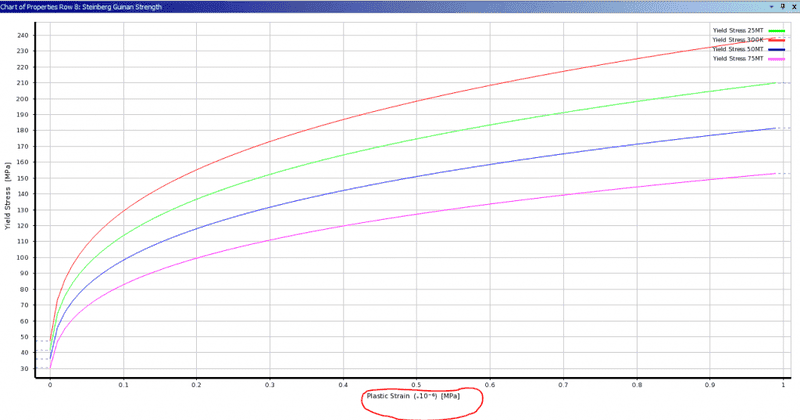Click the blue Yield Stress 50MT legend swatch
This screenshot has height=420, width=800.
click(x=775, y=50)
